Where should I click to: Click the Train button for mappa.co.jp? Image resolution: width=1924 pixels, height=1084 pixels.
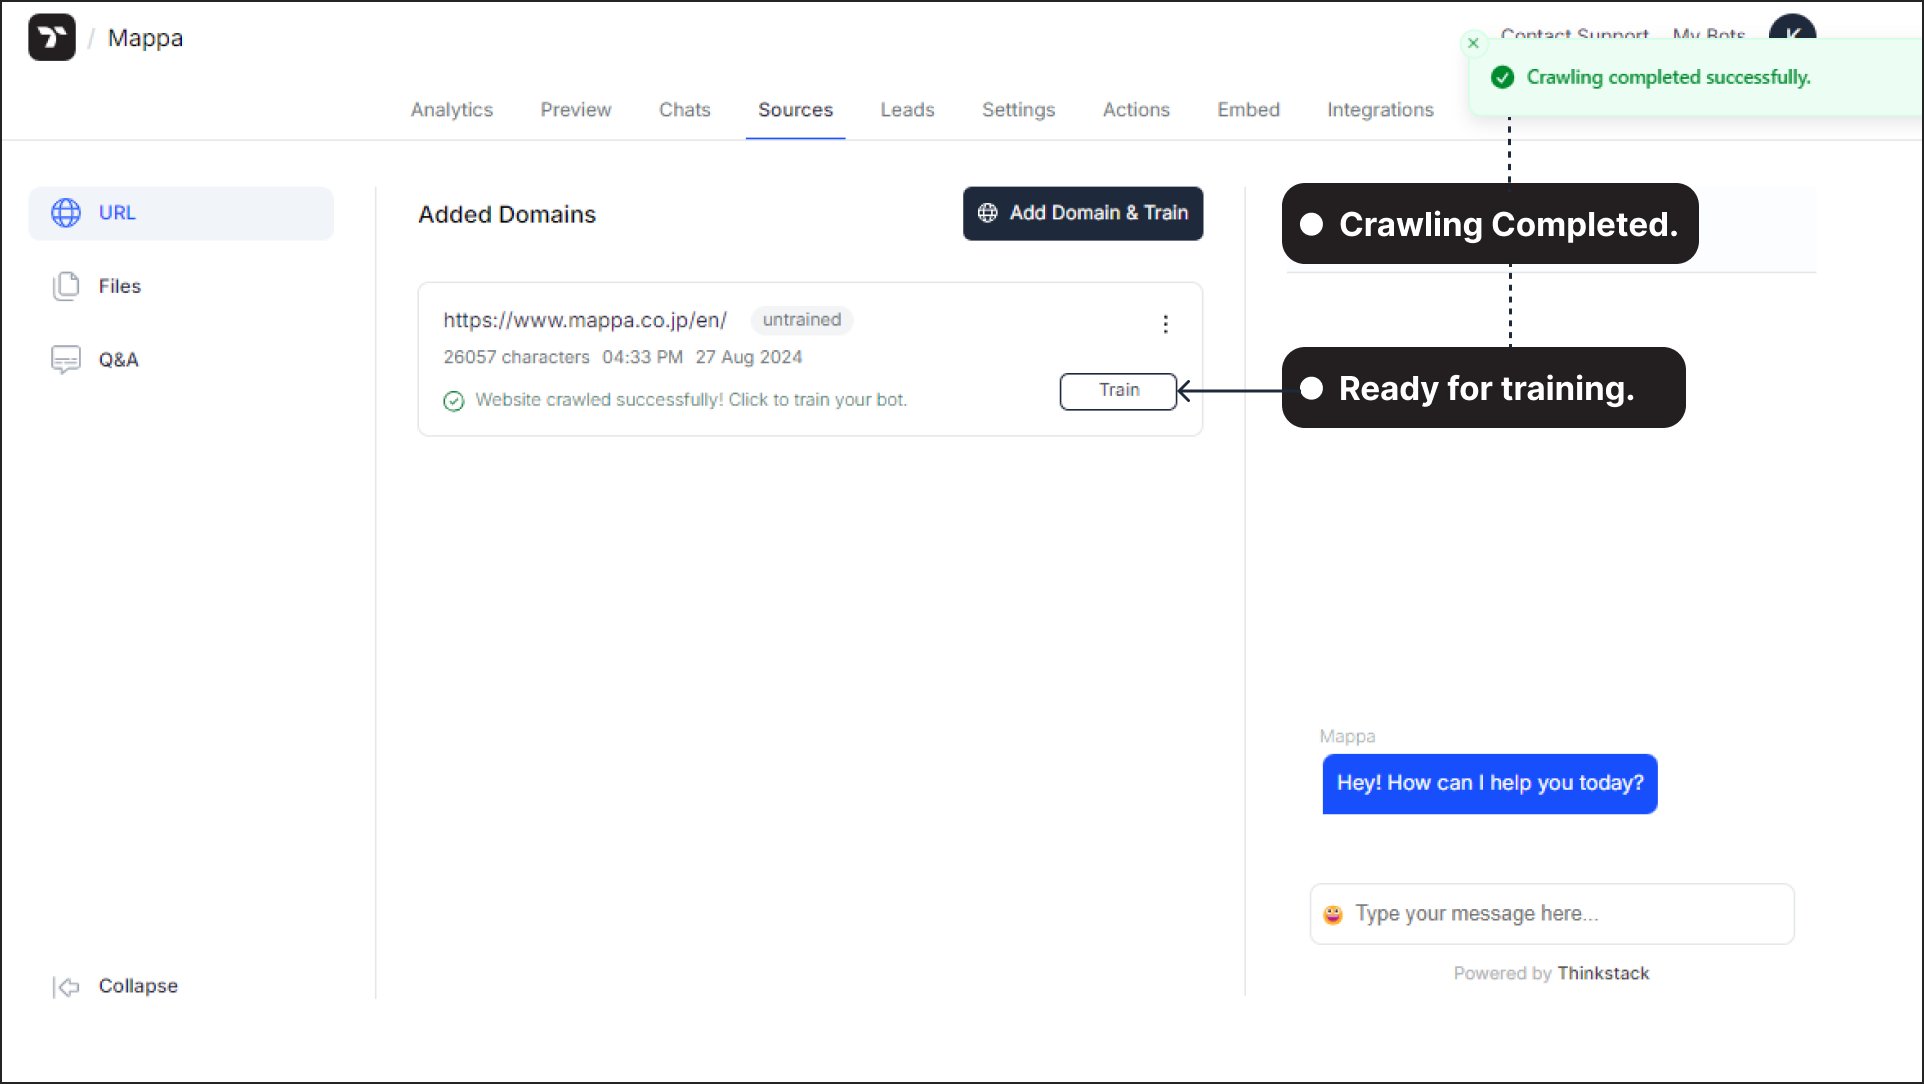(x=1117, y=391)
